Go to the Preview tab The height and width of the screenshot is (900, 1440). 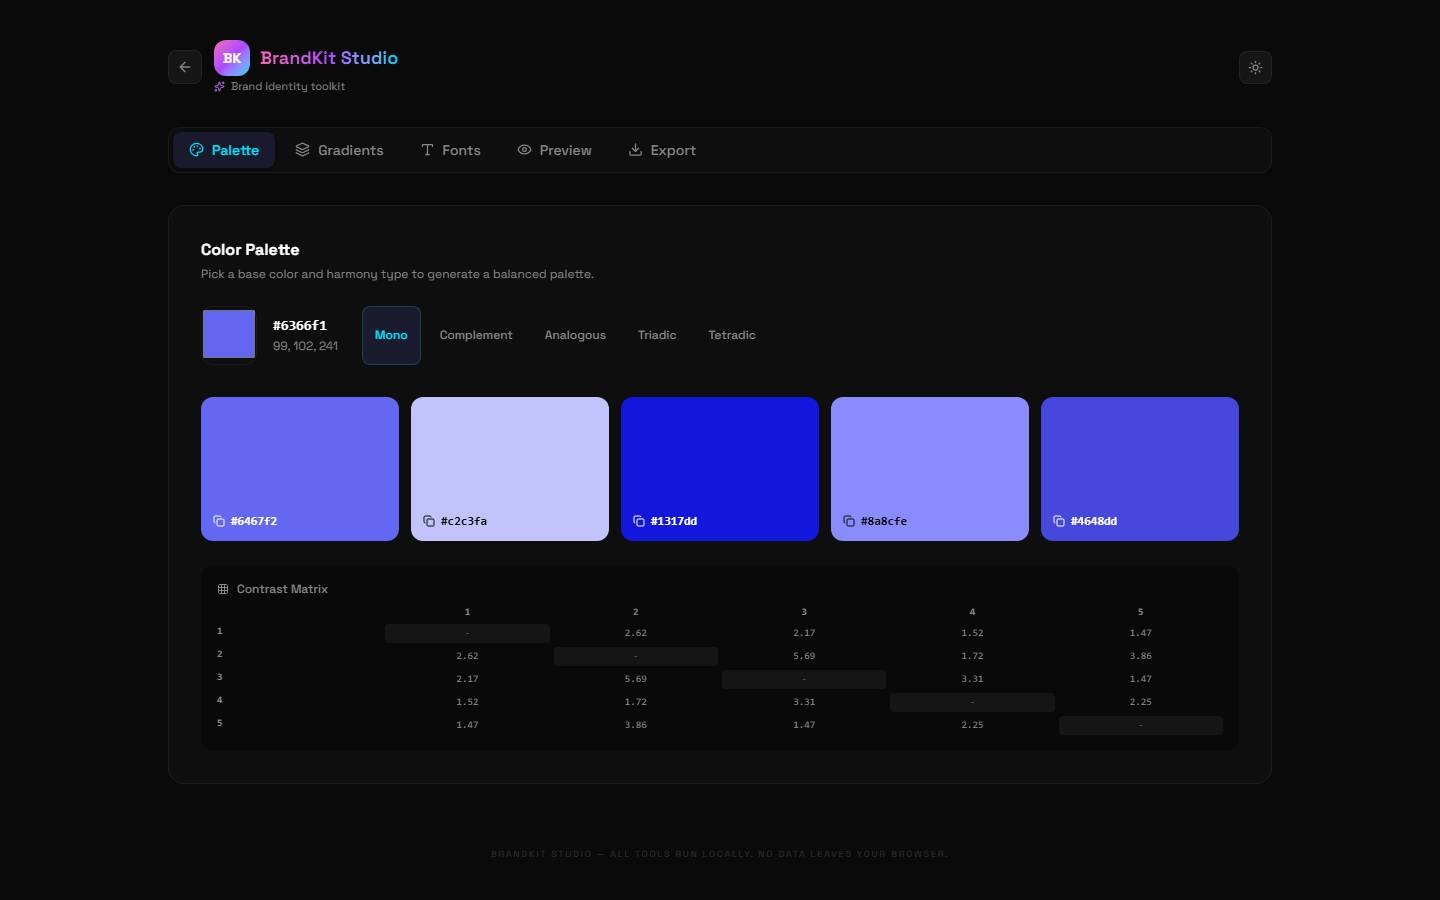[554, 150]
